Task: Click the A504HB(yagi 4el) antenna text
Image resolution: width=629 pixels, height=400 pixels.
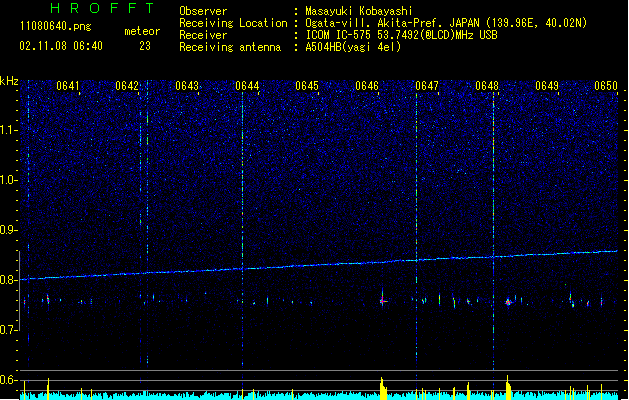Action: pyautogui.click(x=353, y=47)
